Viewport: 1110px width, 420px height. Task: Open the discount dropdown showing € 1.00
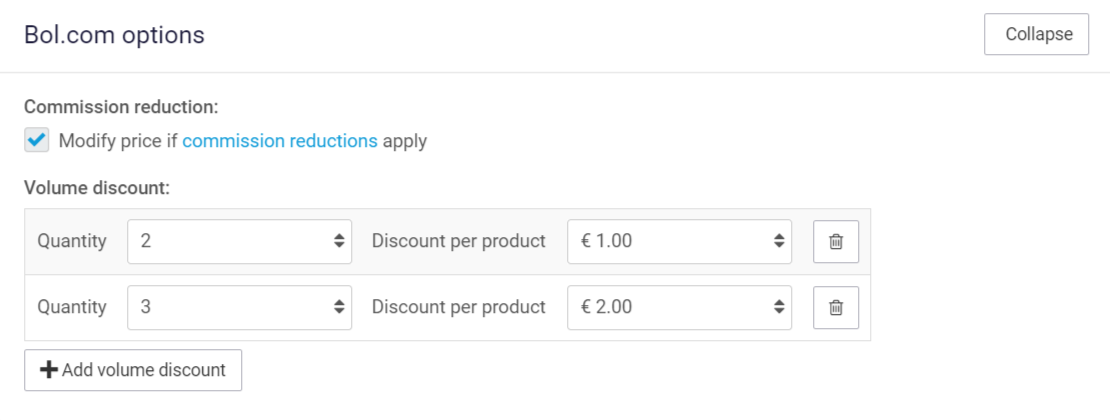coord(670,242)
